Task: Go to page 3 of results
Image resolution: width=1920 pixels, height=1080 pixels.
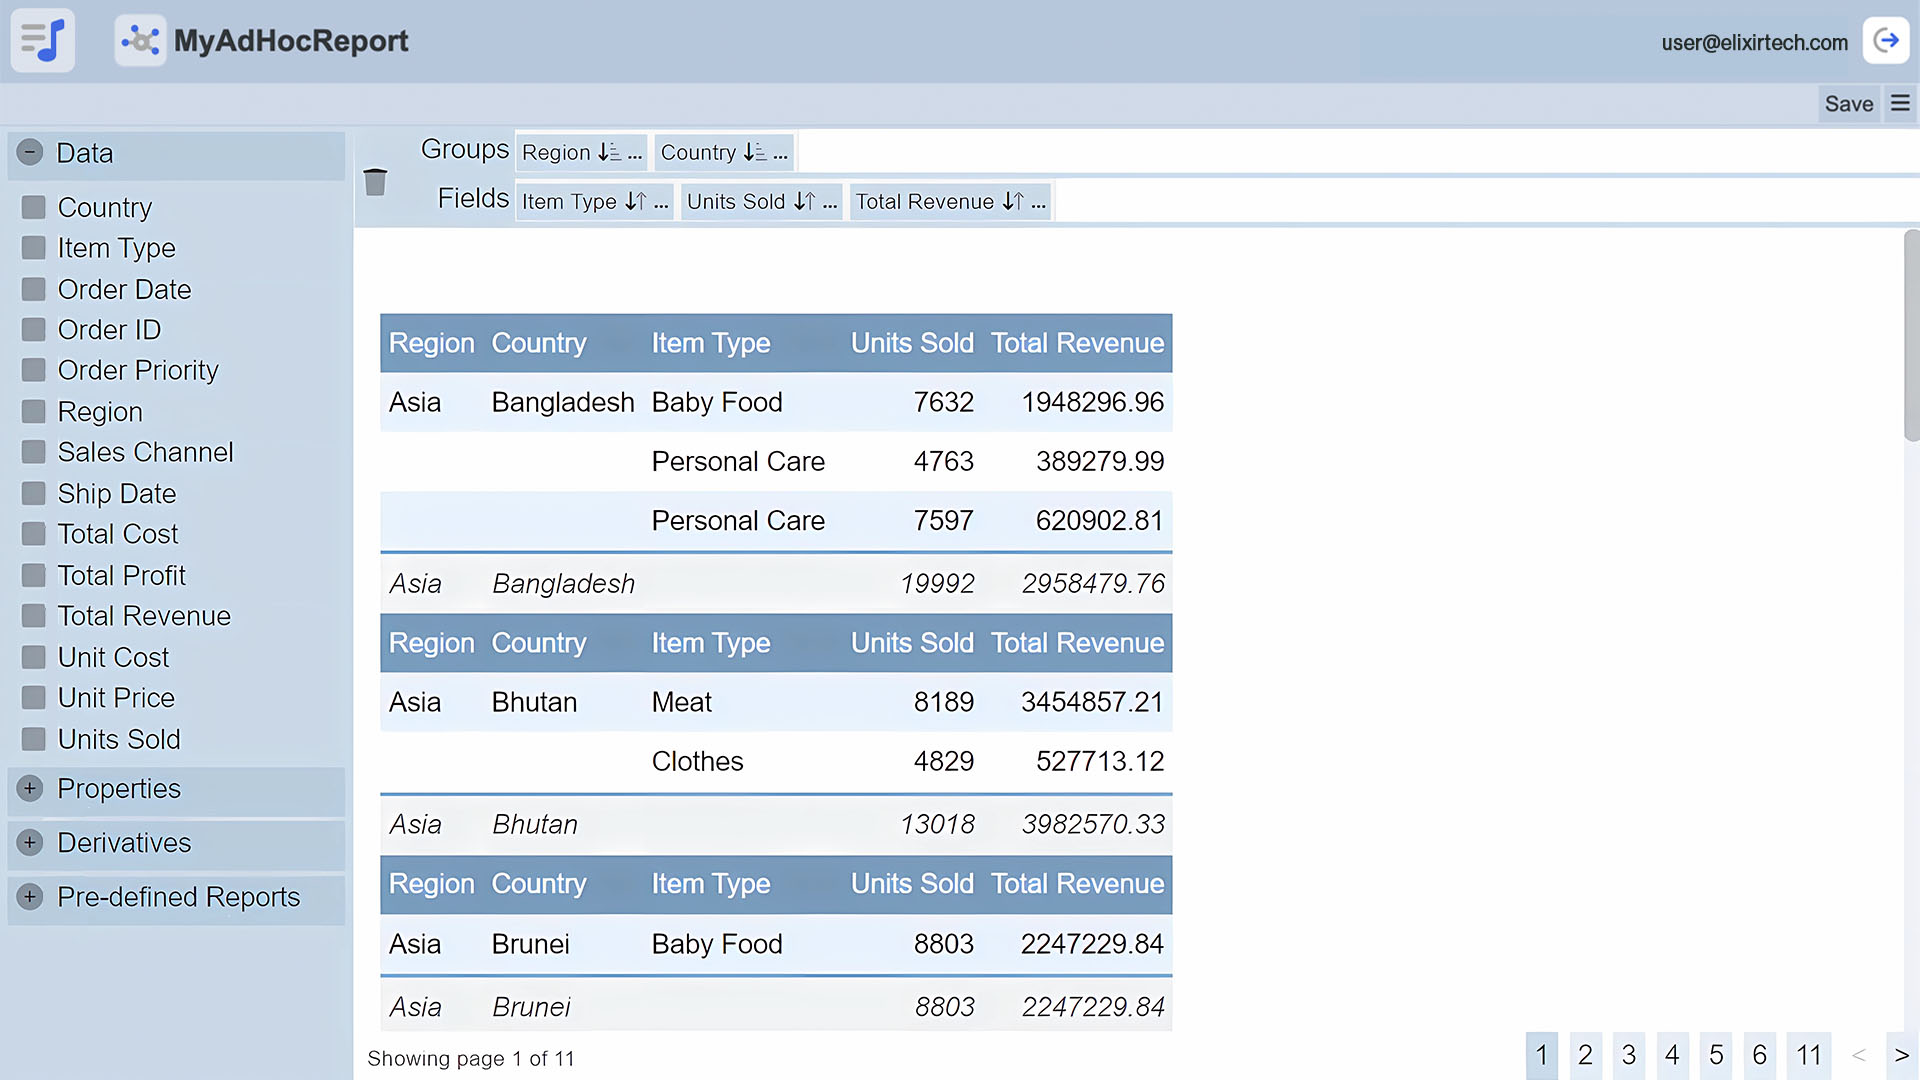Action: (1628, 1055)
